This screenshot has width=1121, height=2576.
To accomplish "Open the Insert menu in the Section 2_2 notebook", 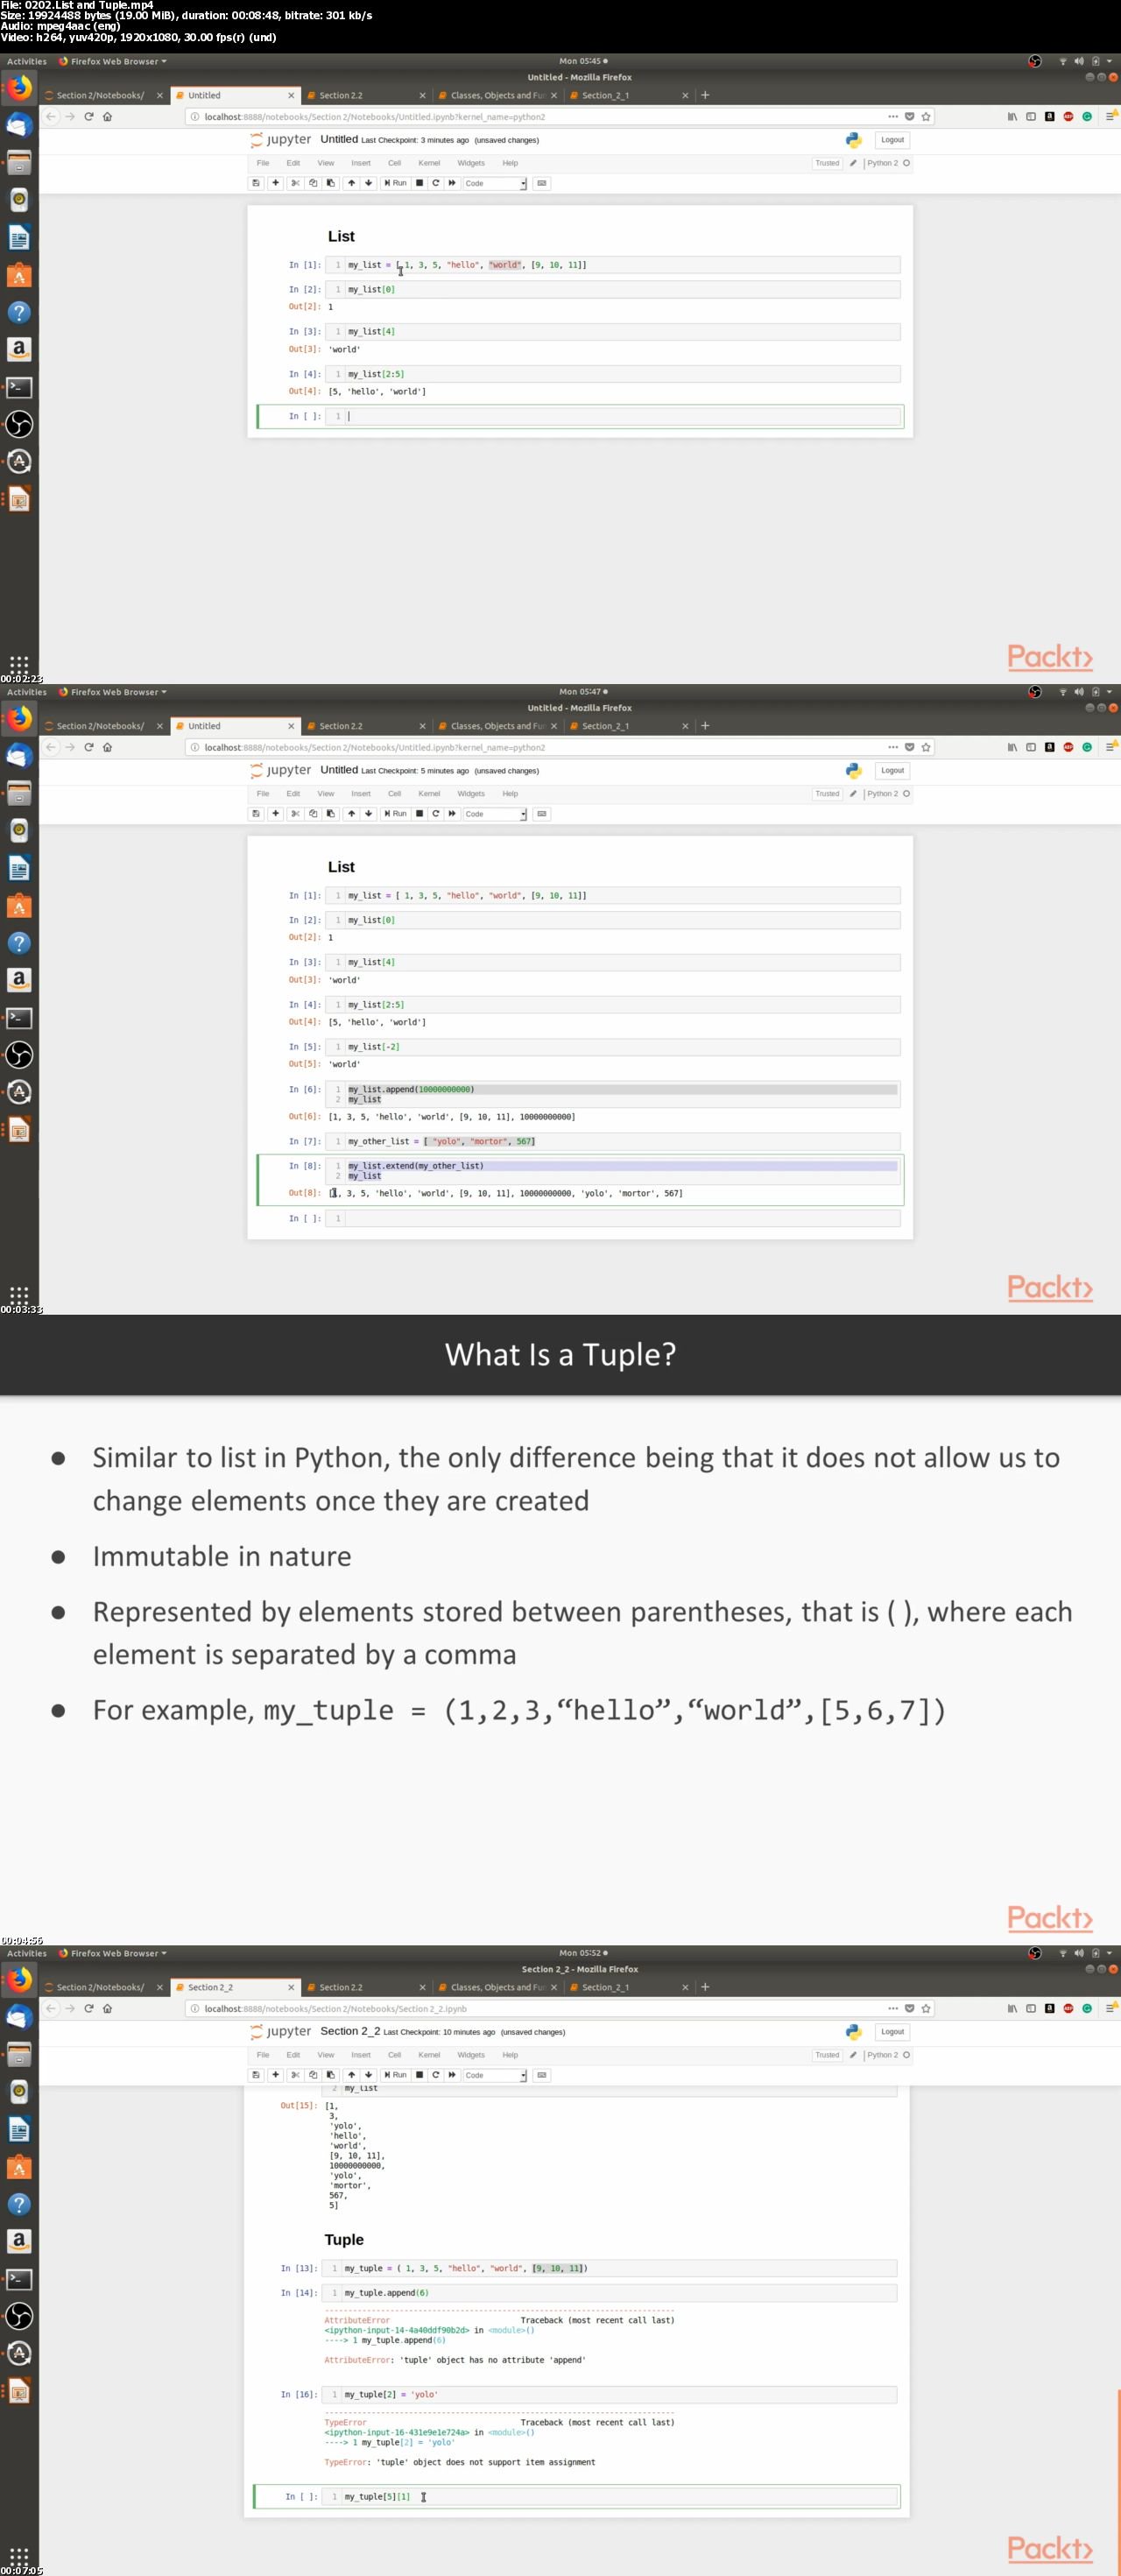I will pos(361,2055).
